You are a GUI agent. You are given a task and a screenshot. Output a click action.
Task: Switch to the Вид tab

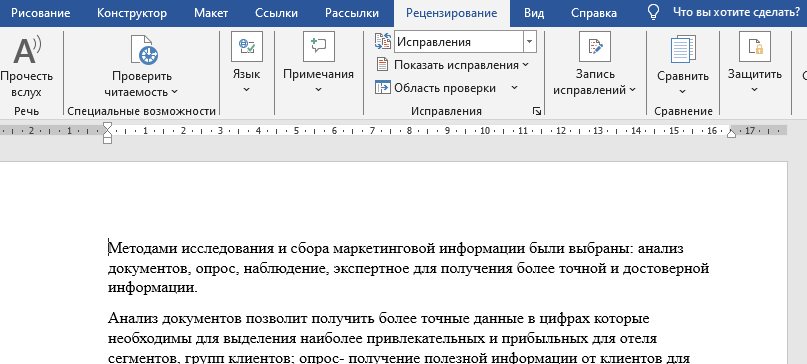[534, 13]
